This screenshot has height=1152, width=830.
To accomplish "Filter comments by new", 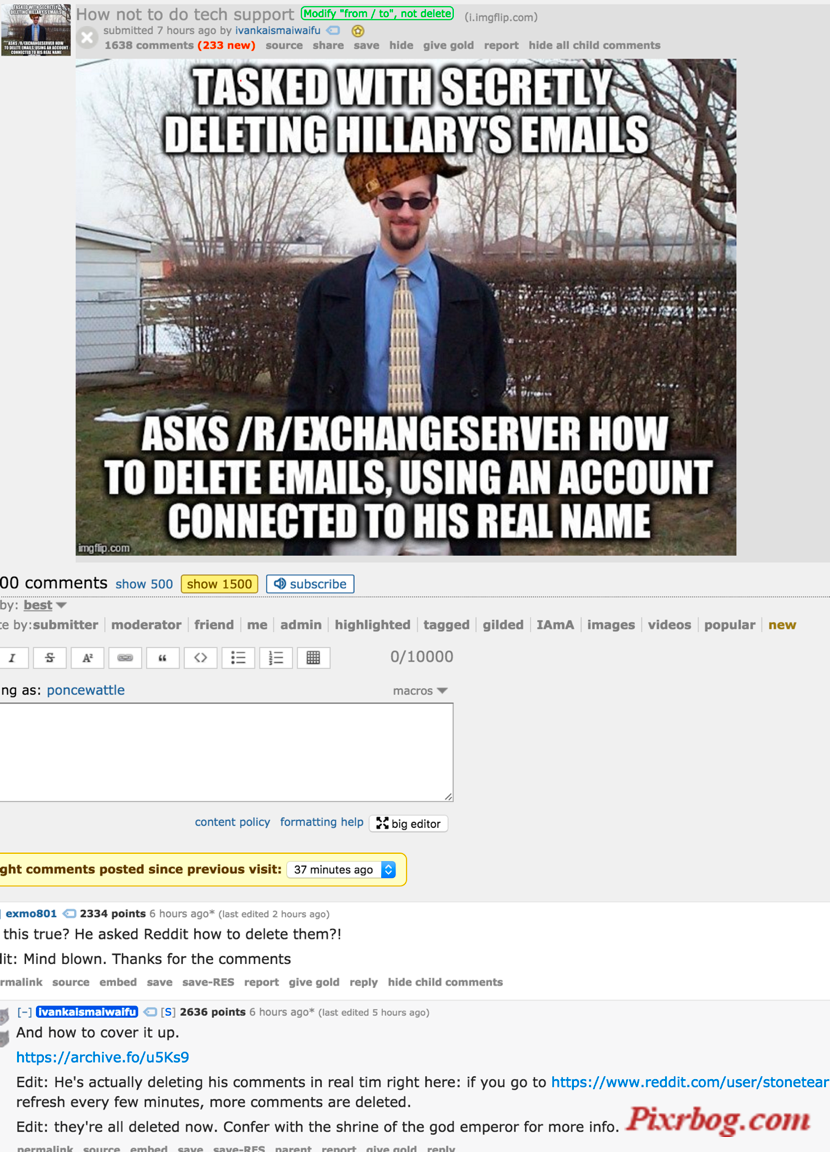I will [782, 625].
